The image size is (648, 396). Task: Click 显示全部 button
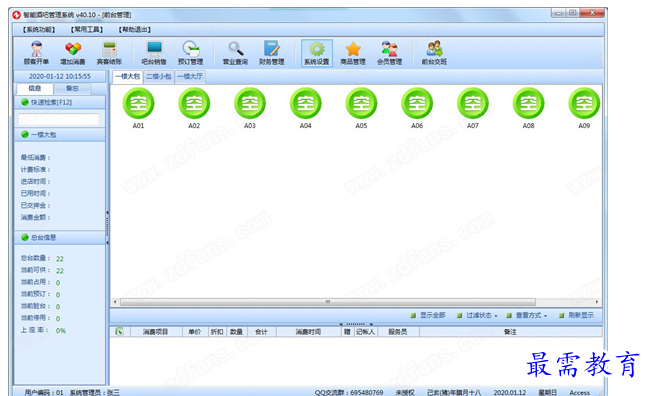click(428, 315)
